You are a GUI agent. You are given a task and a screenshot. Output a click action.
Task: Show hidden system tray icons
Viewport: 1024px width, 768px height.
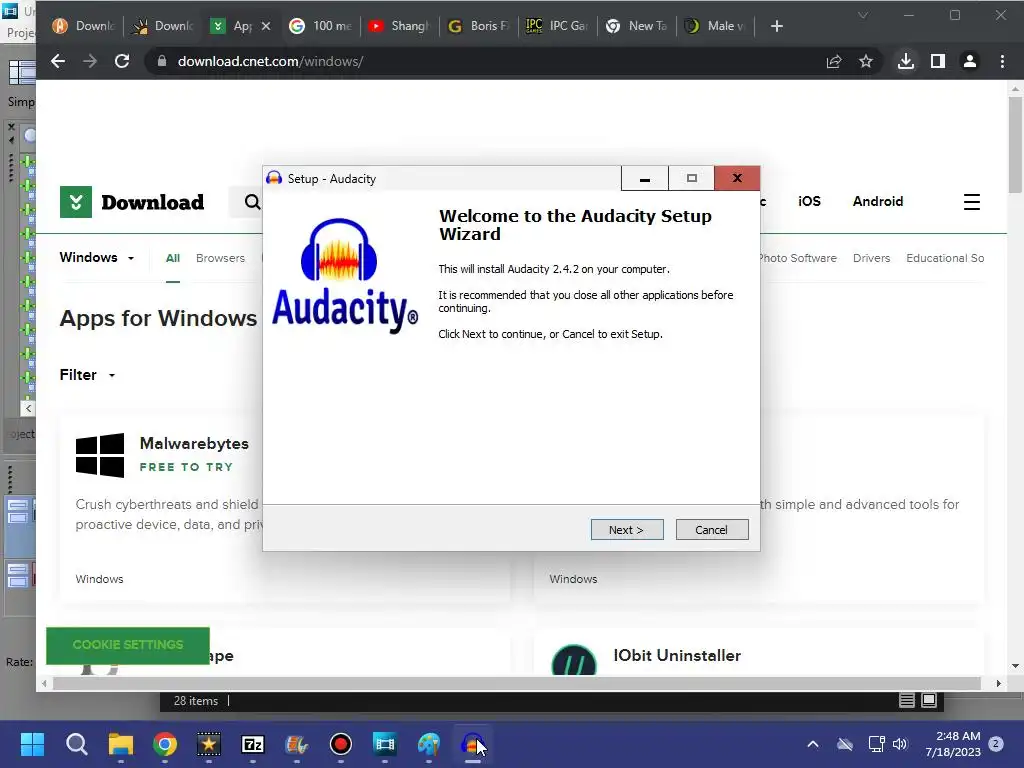pyautogui.click(x=813, y=744)
